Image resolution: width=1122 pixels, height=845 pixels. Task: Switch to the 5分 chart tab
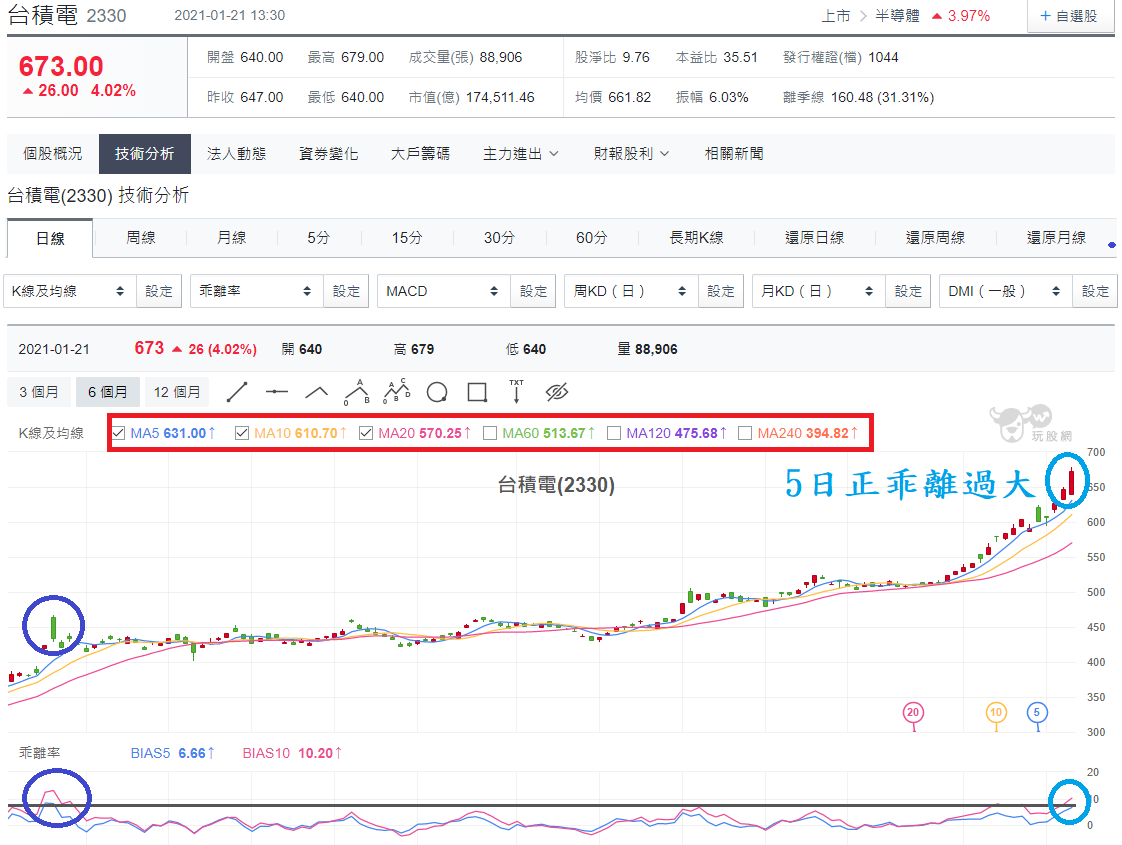coord(318,238)
